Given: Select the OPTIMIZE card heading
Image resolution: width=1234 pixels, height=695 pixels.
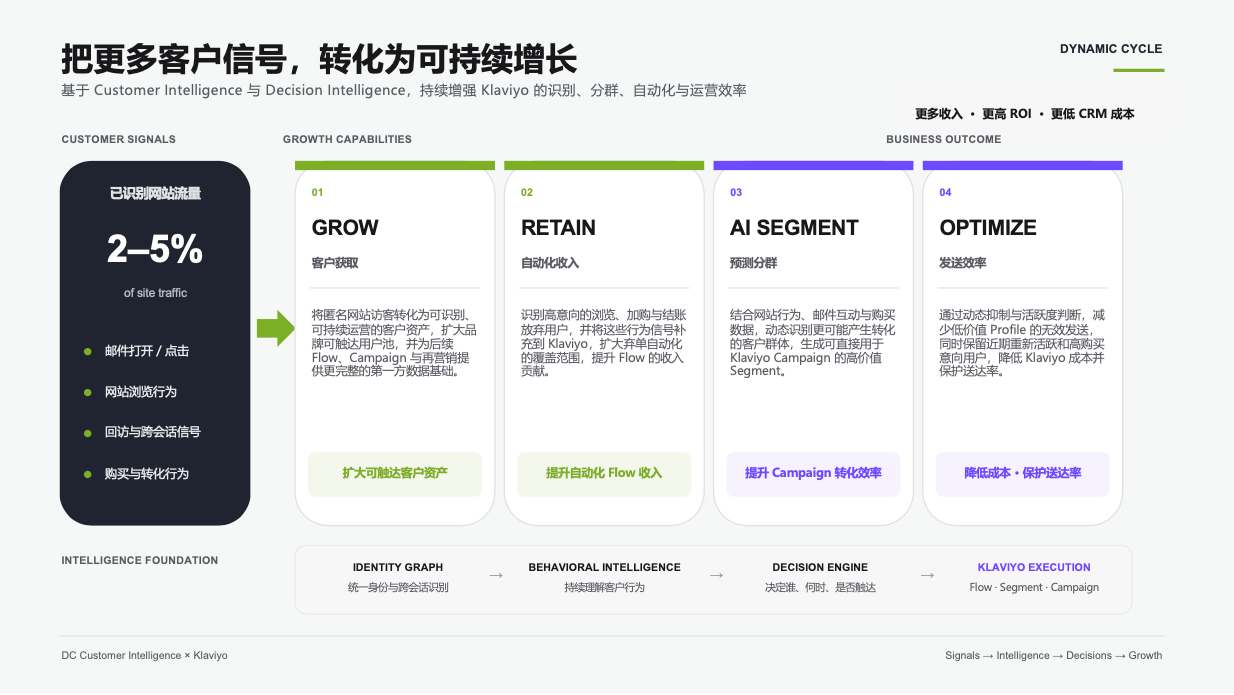Looking at the screenshot, I should (x=988, y=228).
